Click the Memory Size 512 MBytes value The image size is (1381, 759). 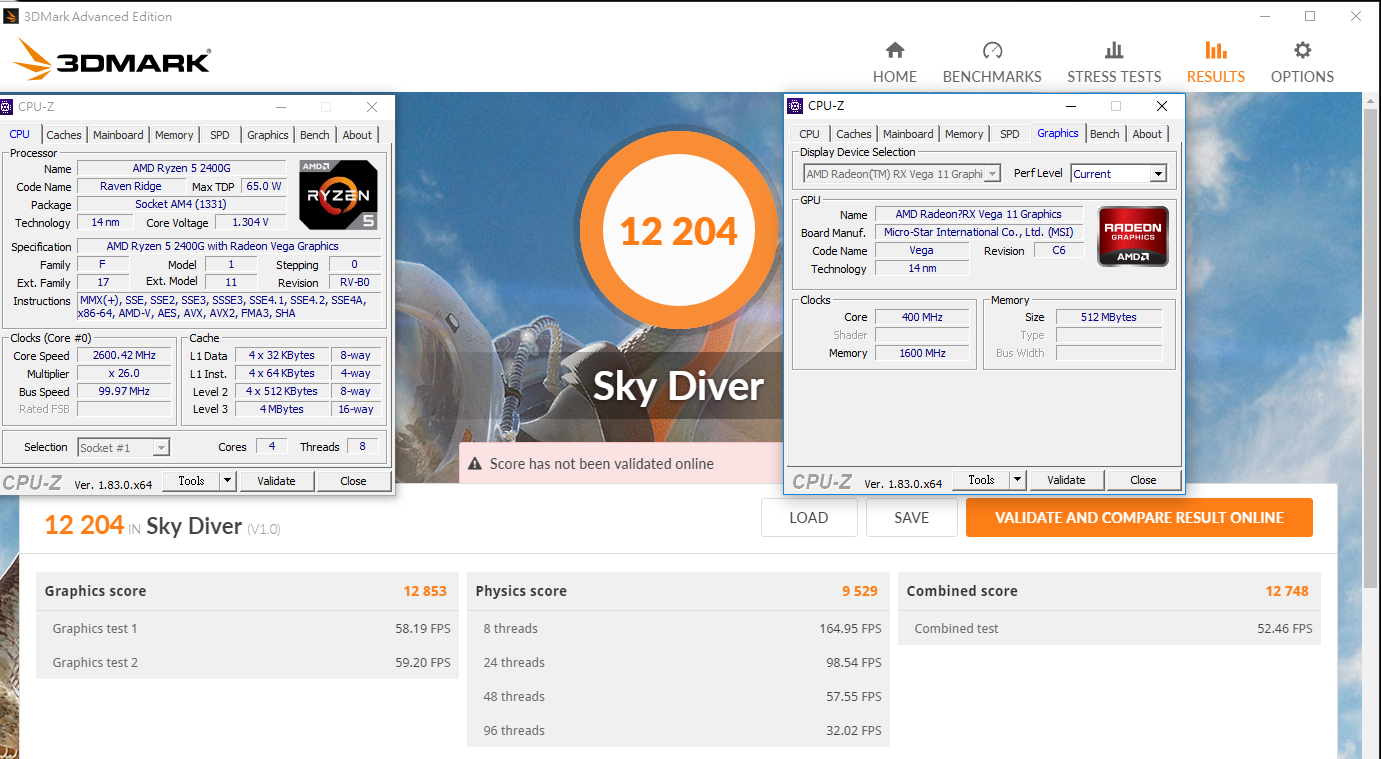[x=1109, y=317]
